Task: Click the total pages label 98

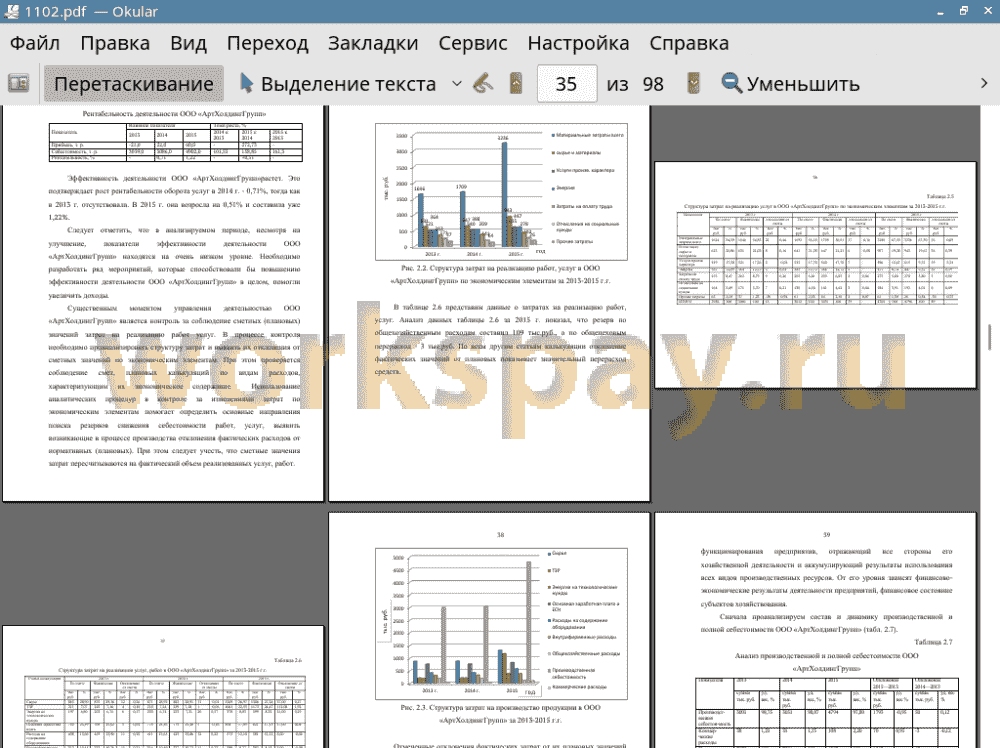Action: coord(652,84)
